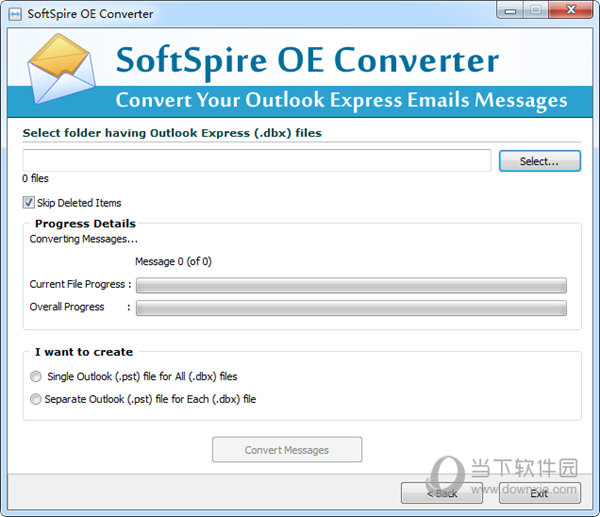Click 'Message 0 (of 0)' status text
The image size is (600, 517).
pos(173,261)
